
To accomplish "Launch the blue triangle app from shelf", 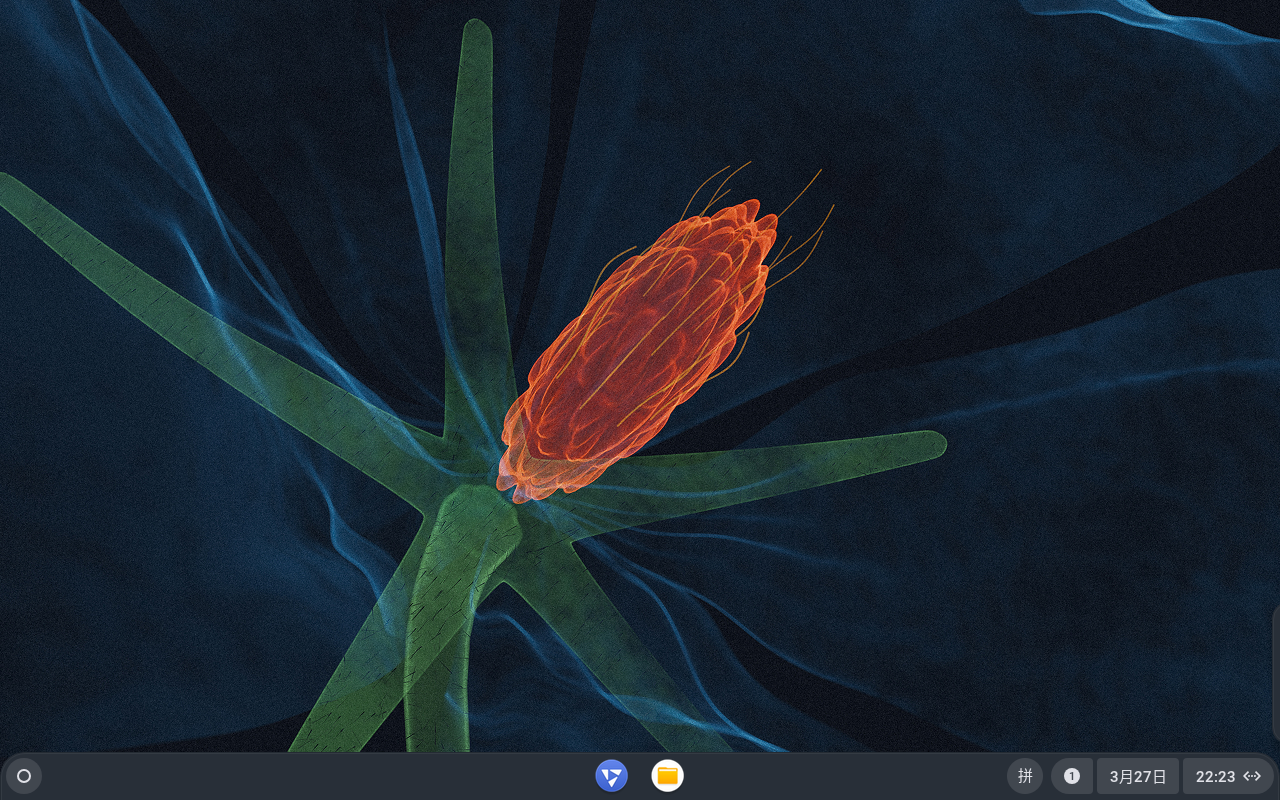I will click(611, 776).
